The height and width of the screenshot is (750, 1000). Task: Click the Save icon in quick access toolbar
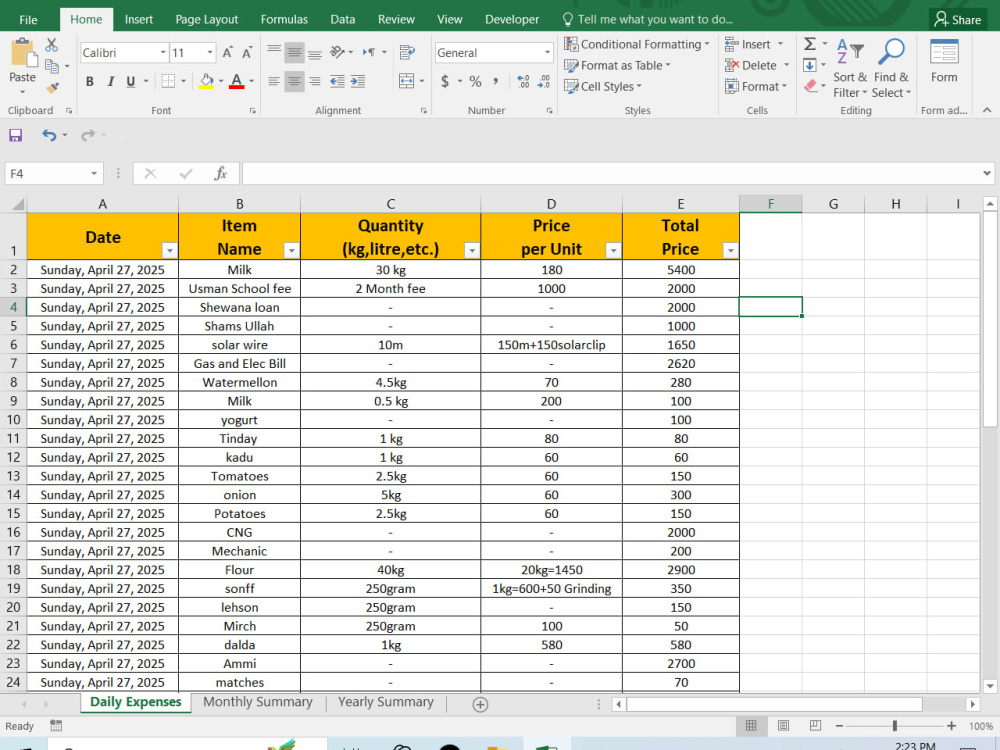click(15, 135)
